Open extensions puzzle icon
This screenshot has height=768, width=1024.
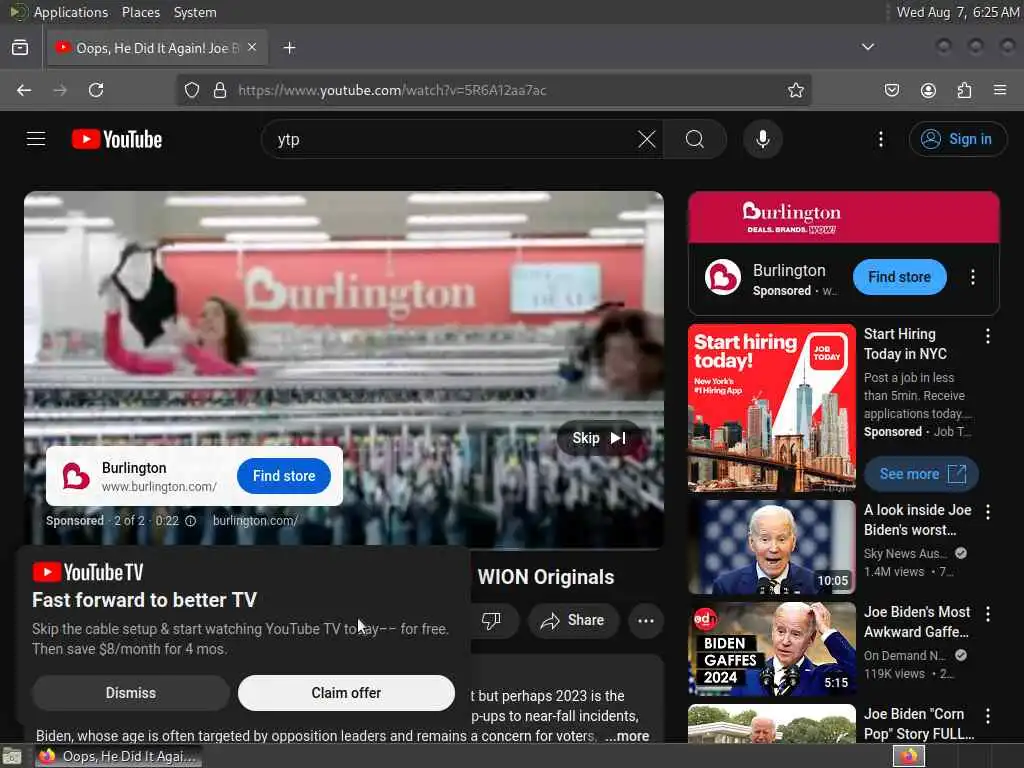(964, 90)
